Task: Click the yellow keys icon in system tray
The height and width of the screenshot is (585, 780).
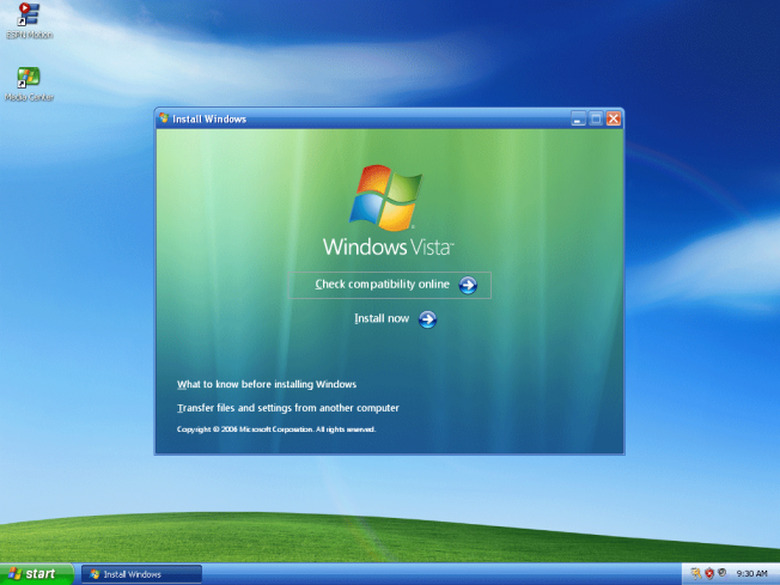Action: (696, 574)
